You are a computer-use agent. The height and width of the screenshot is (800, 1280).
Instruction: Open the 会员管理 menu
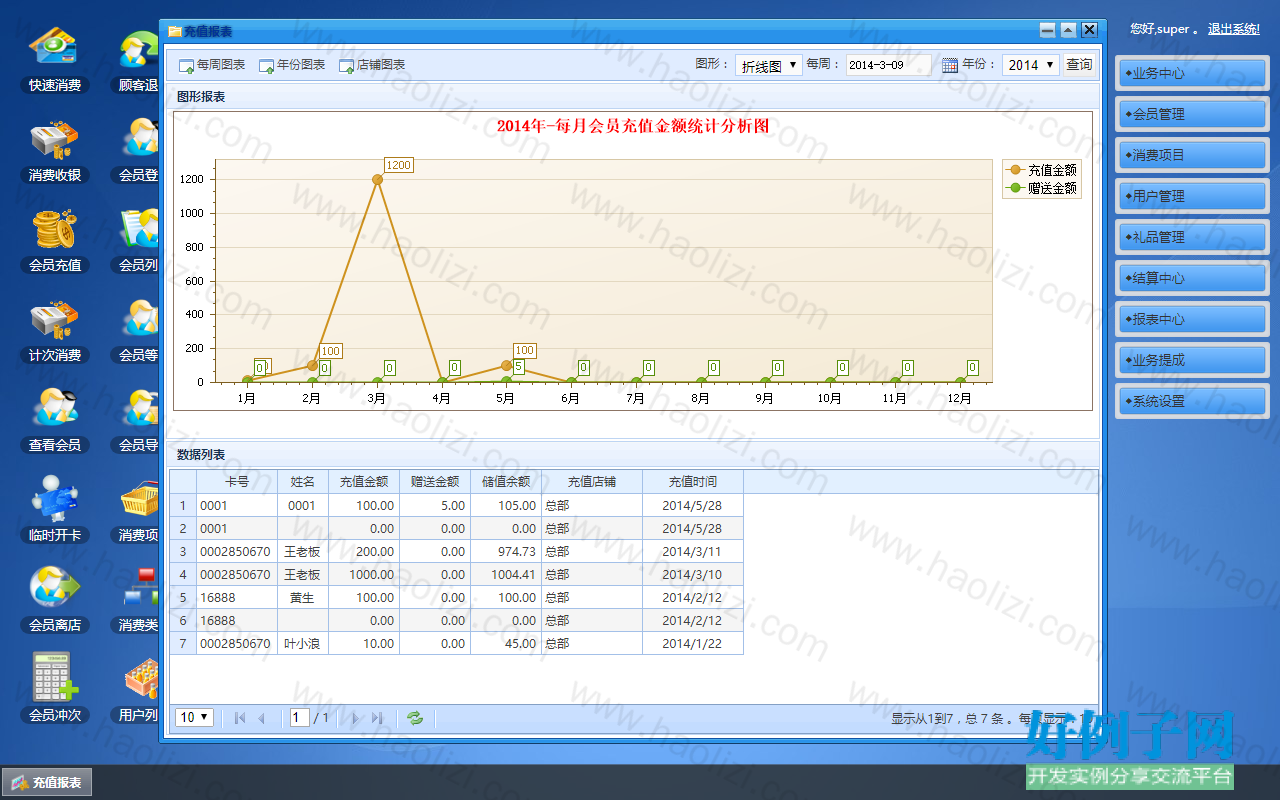click(1192, 114)
